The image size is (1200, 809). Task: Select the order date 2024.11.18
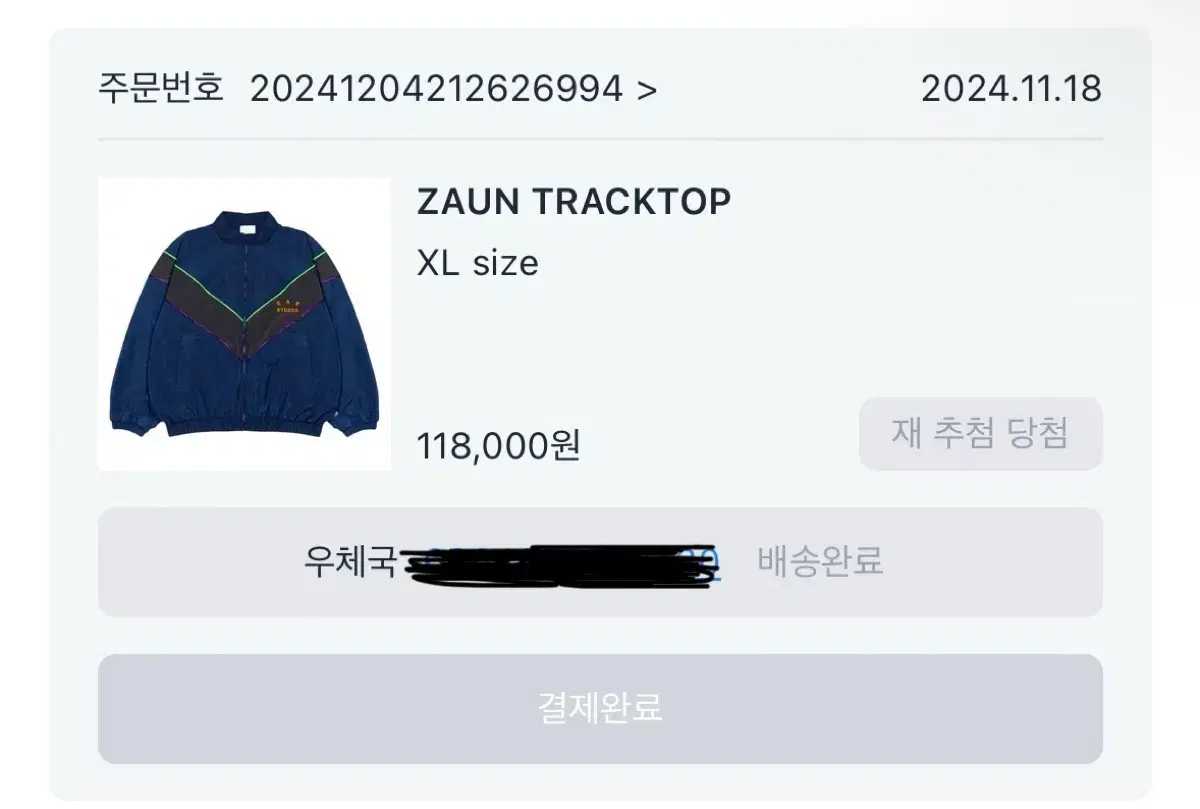(x=1011, y=89)
